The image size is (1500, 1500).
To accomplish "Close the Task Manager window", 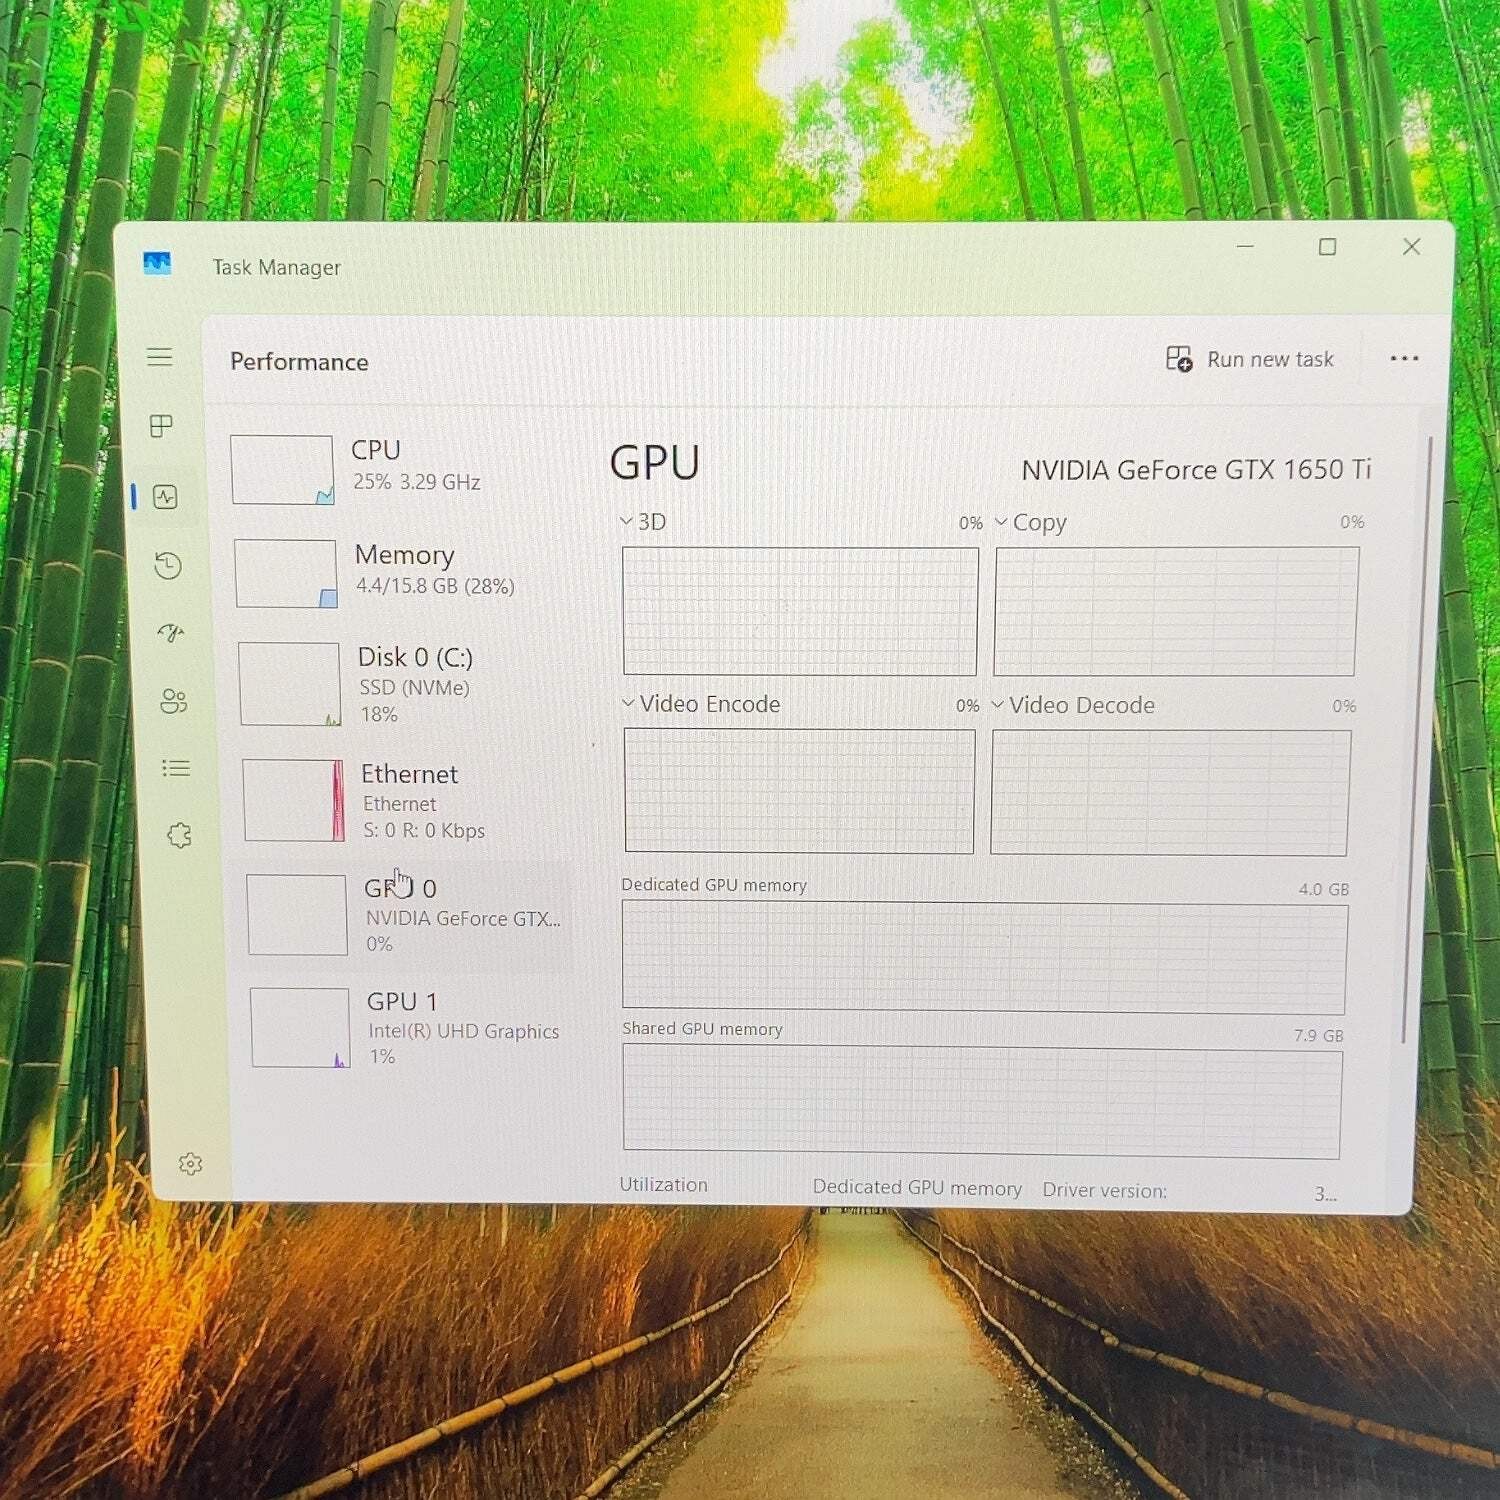I will click(1411, 246).
